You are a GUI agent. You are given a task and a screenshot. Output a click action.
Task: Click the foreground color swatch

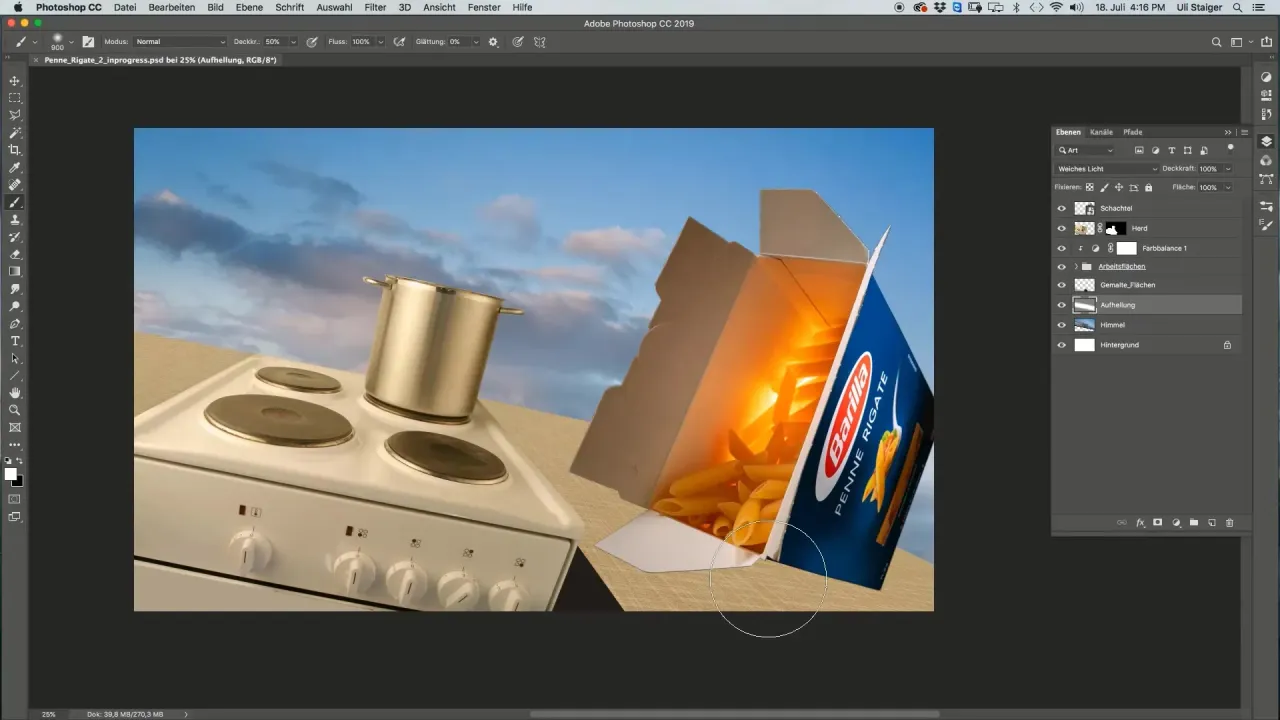coord(10,474)
